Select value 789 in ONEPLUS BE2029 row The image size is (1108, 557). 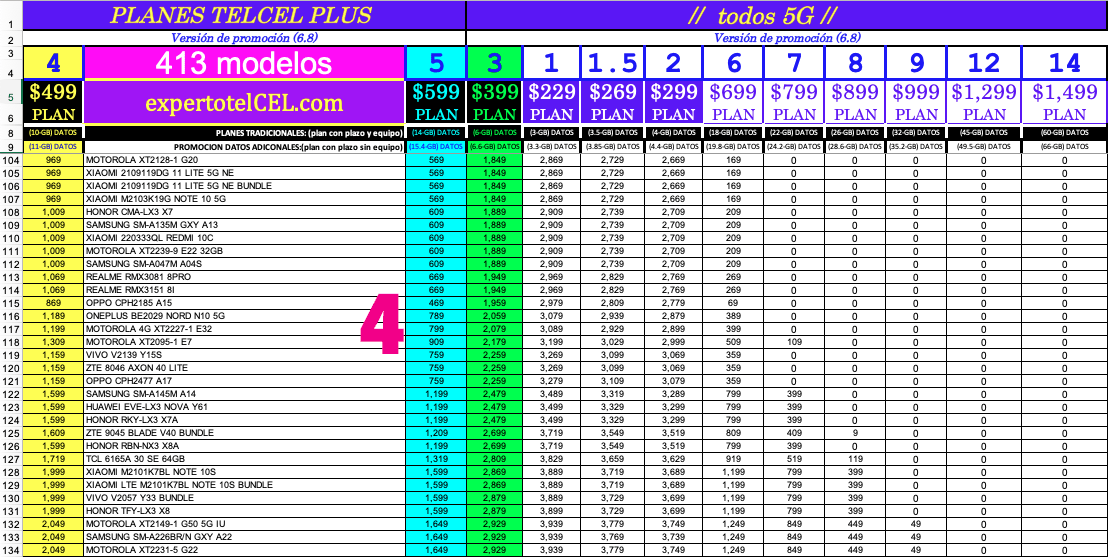436,315
